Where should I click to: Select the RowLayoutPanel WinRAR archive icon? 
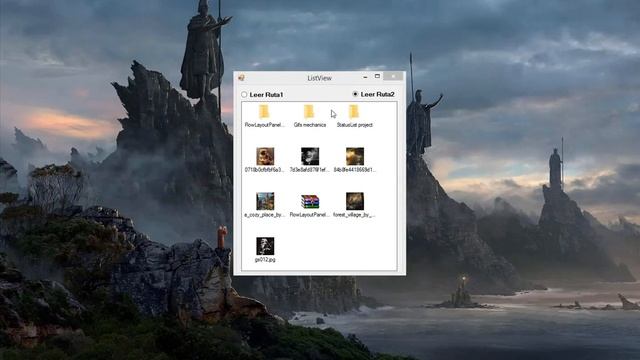click(x=310, y=202)
